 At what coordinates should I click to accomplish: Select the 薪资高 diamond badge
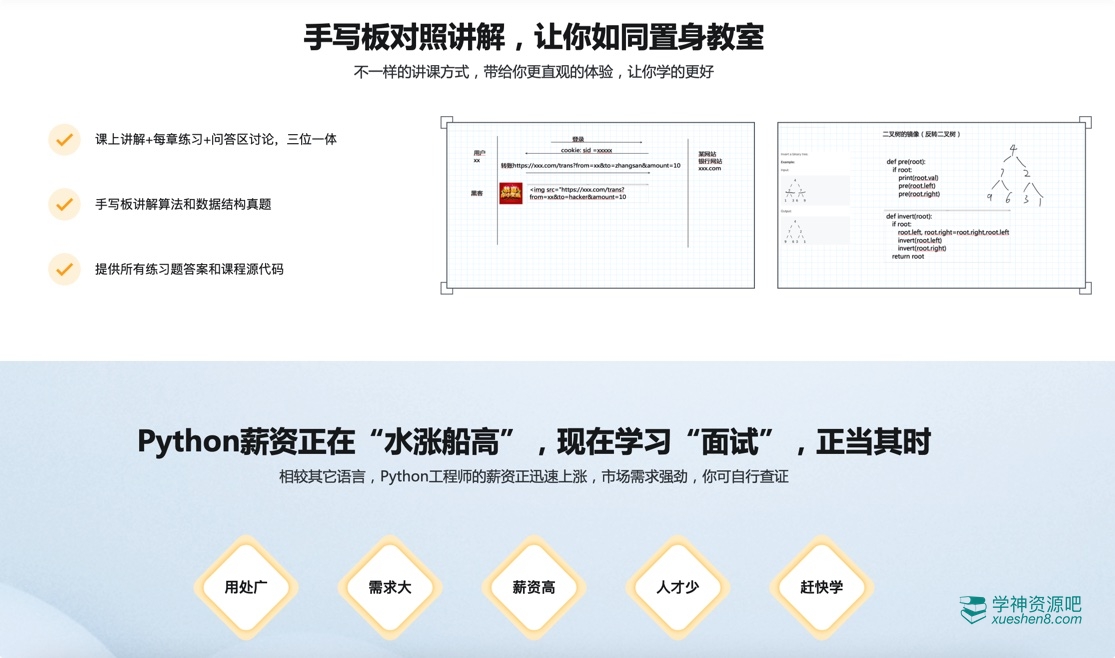point(534,587)
